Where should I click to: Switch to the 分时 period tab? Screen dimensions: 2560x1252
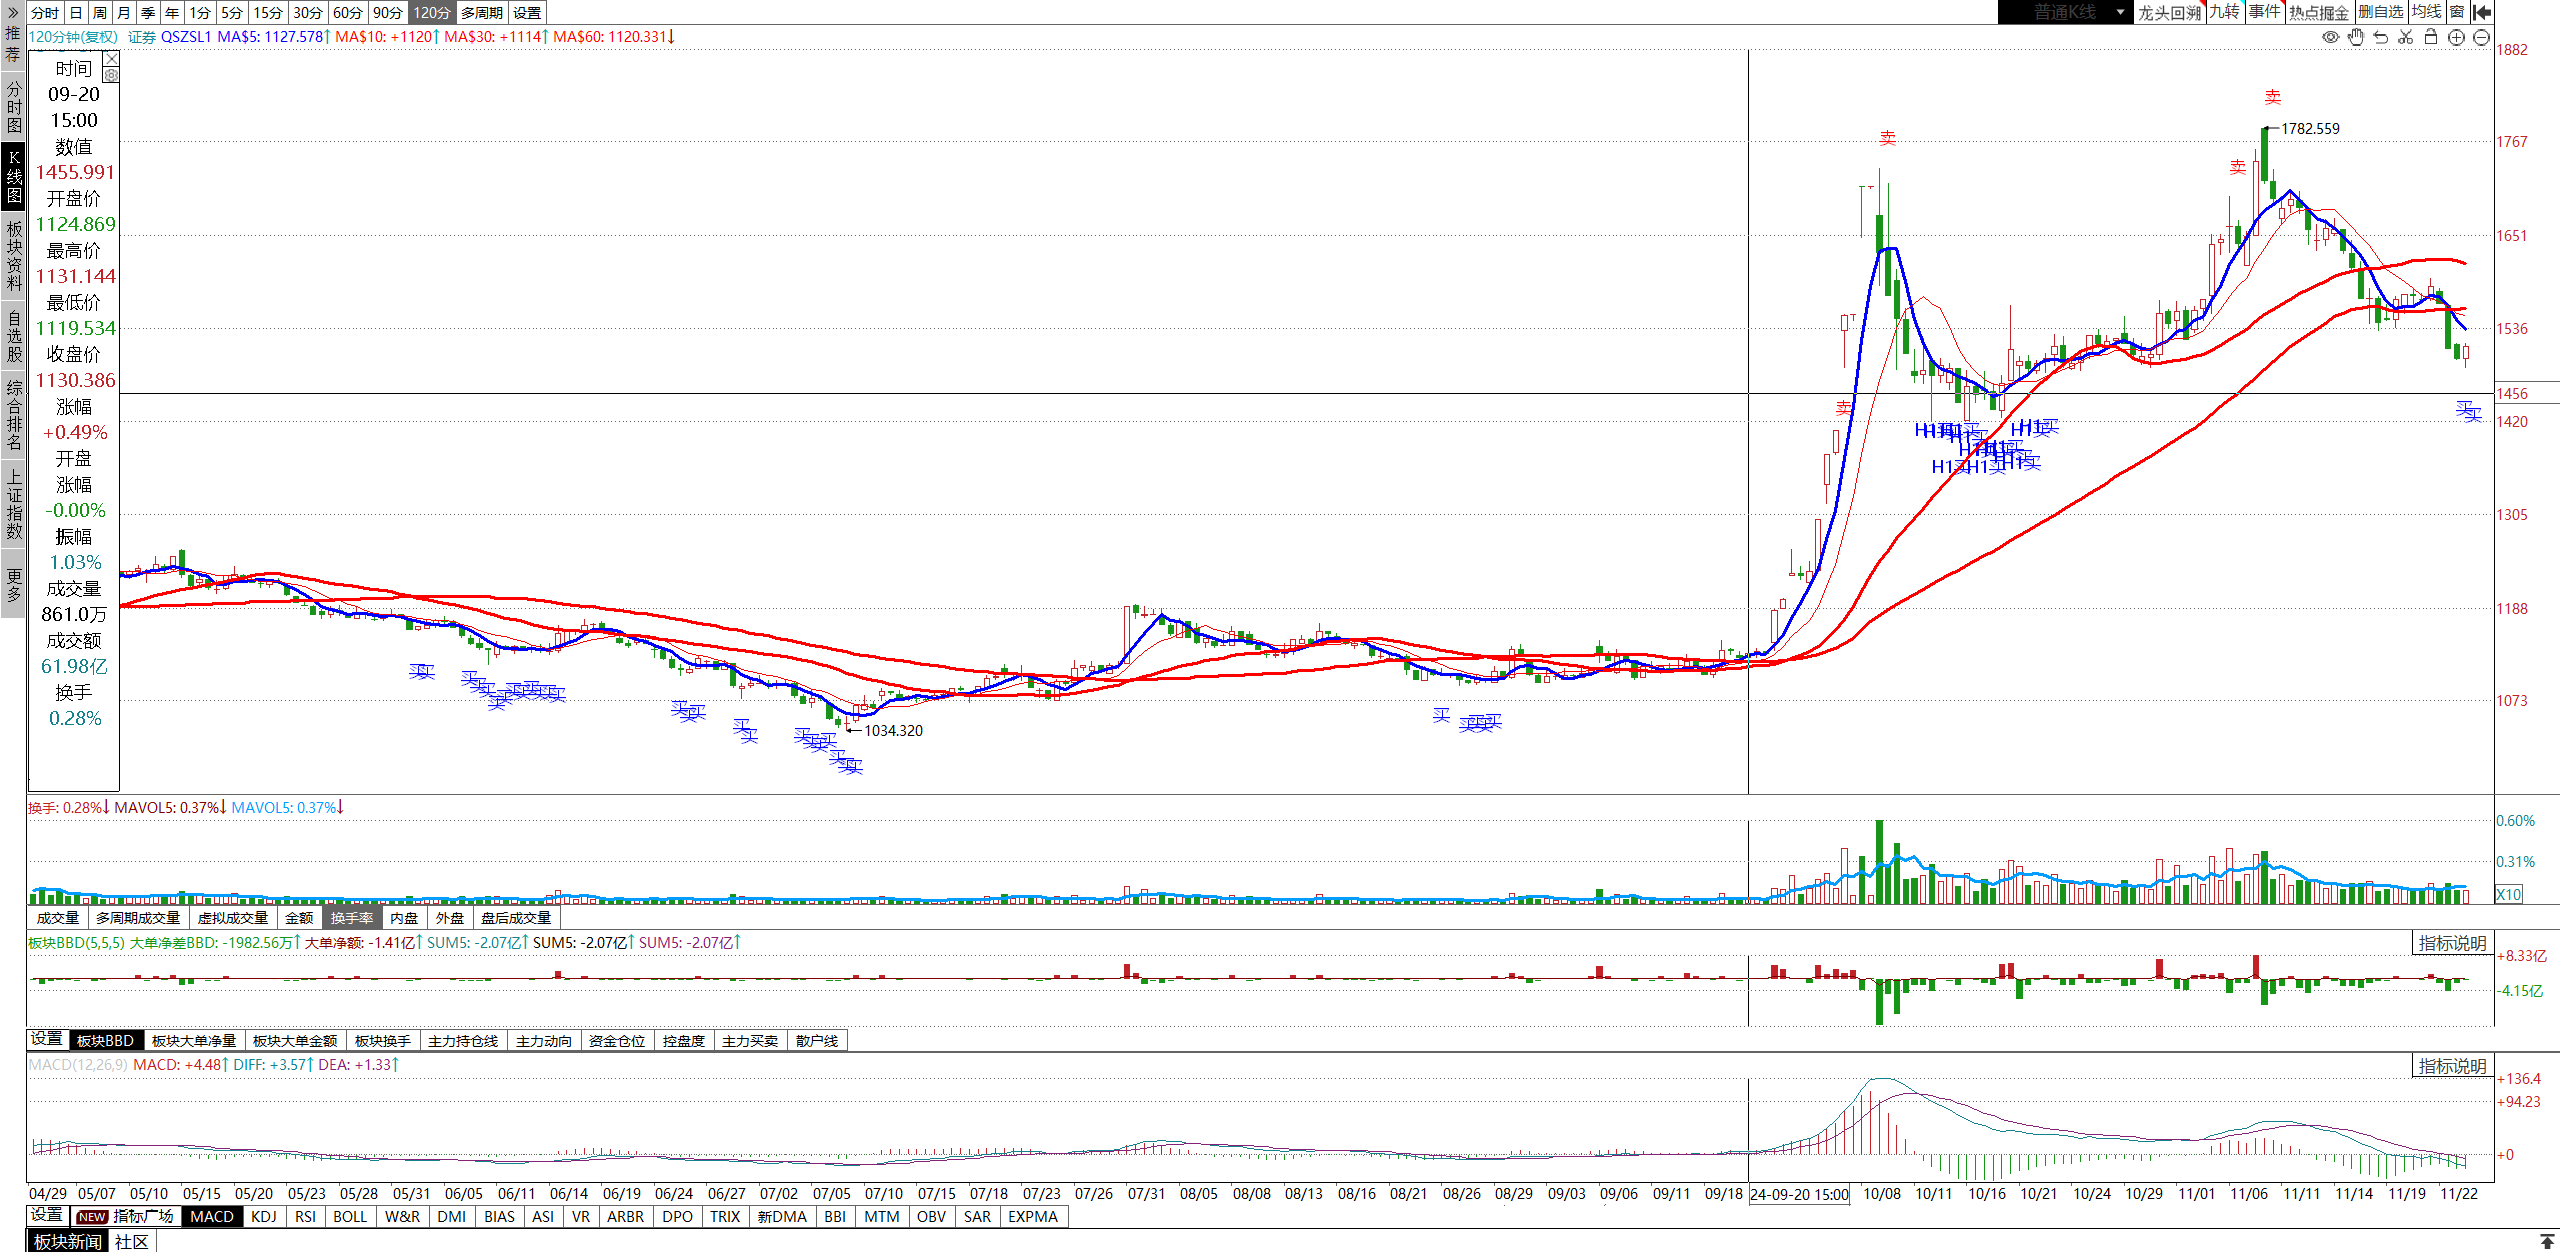coord(45,13)
